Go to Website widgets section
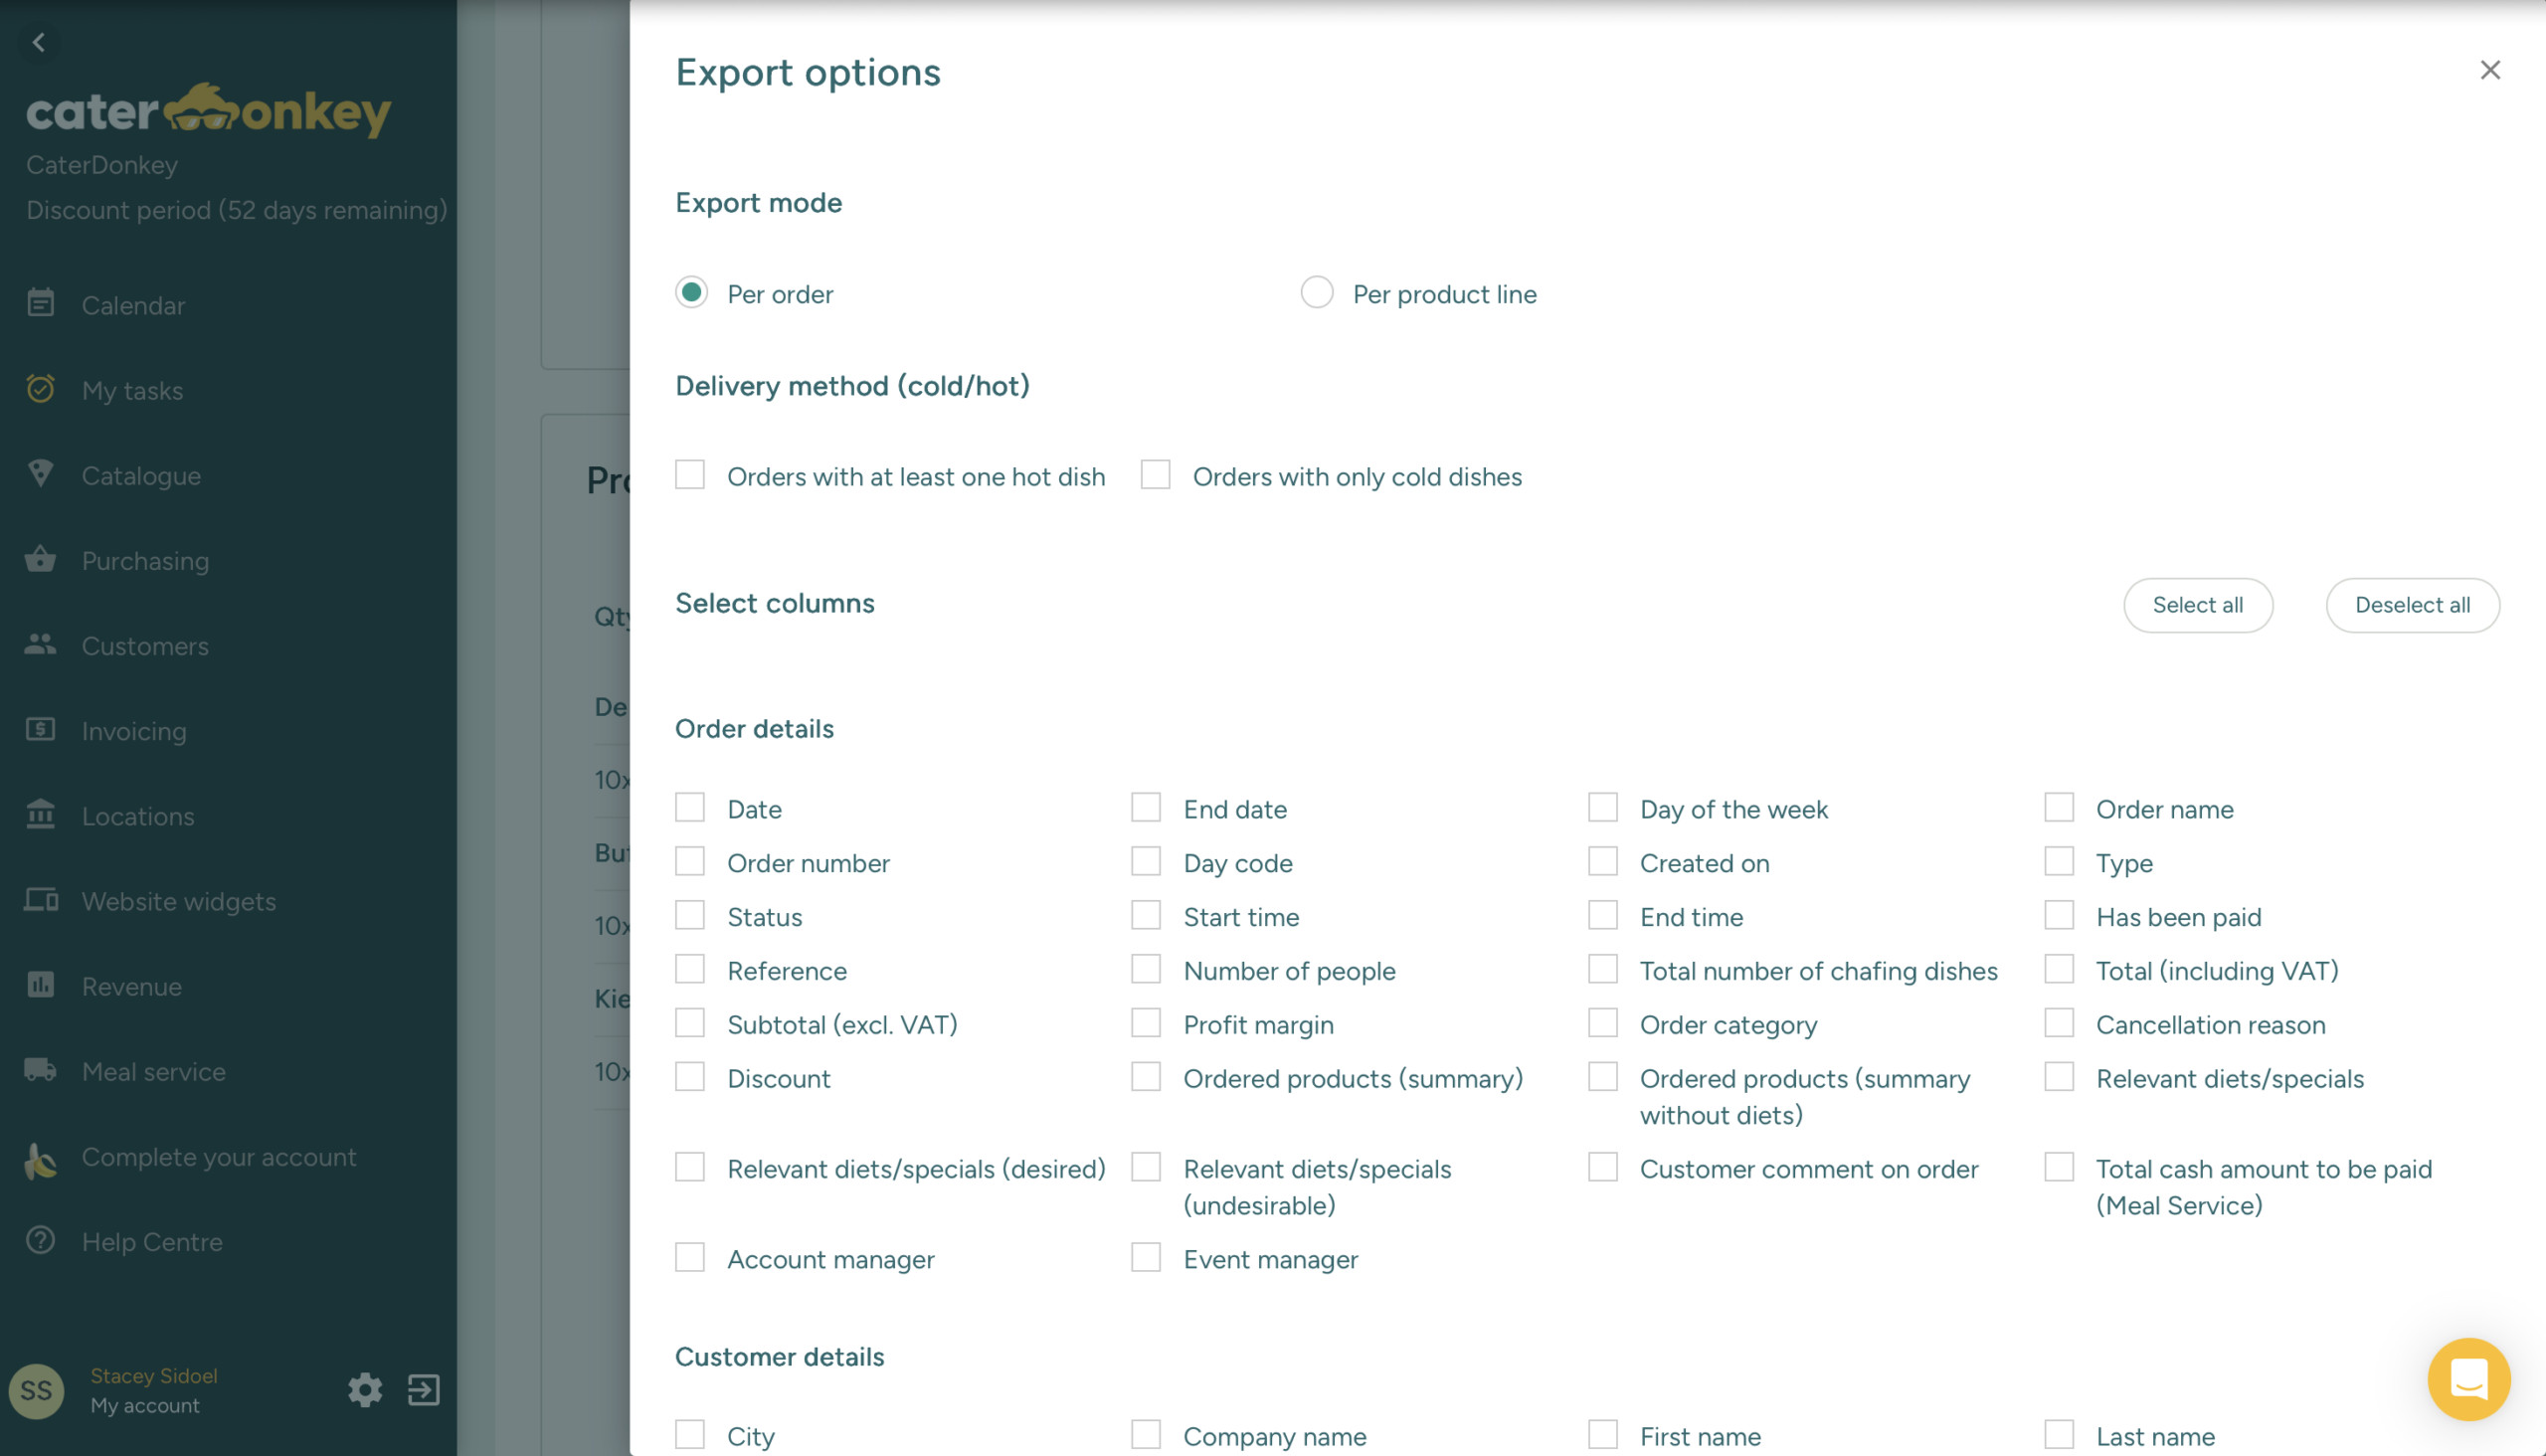2546x1456 pixels. coord(178,901)
